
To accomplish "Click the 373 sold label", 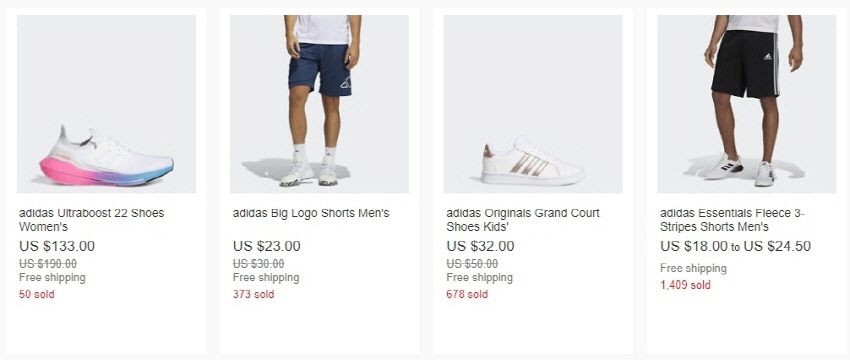I will [x=254, y=294].
